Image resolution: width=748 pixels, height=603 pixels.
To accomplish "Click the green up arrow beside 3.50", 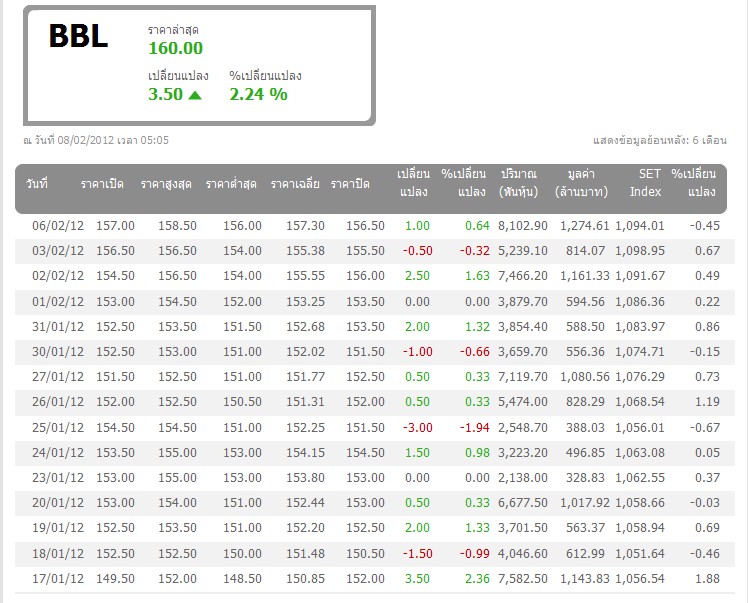I will (195, 95).
